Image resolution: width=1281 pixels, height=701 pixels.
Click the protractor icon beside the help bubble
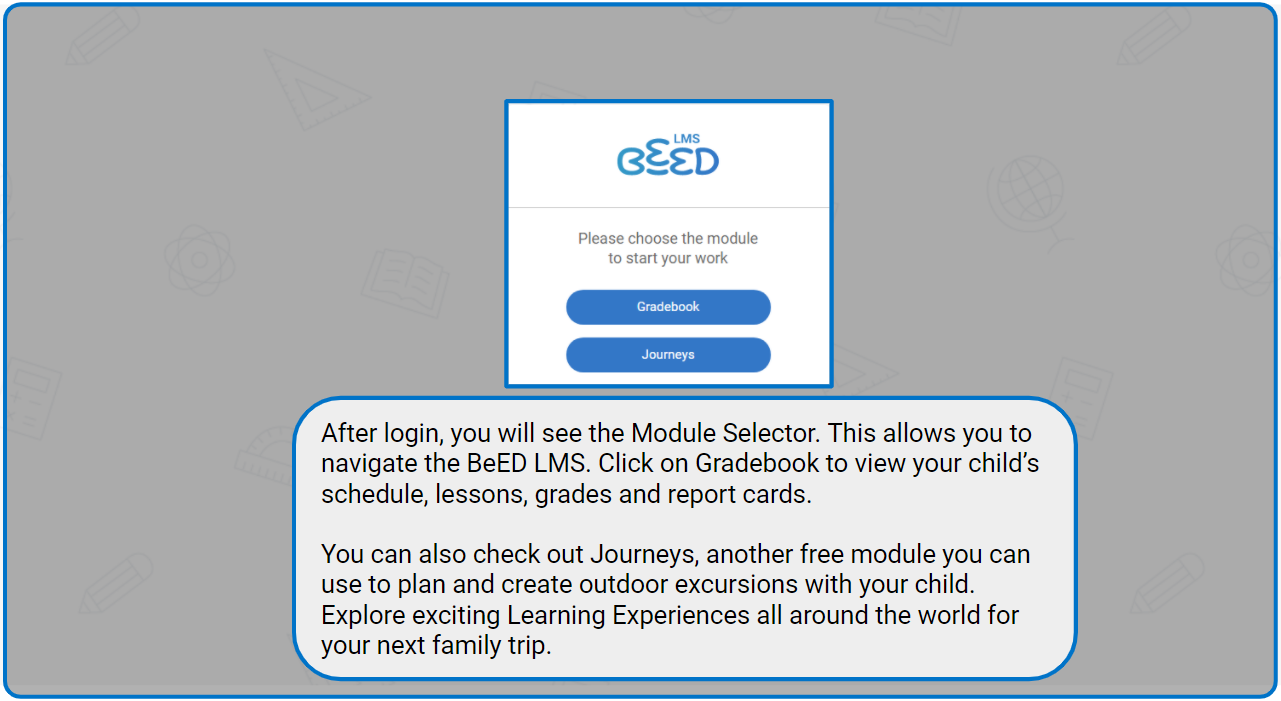pyautogui.click(x=265, y=457)
